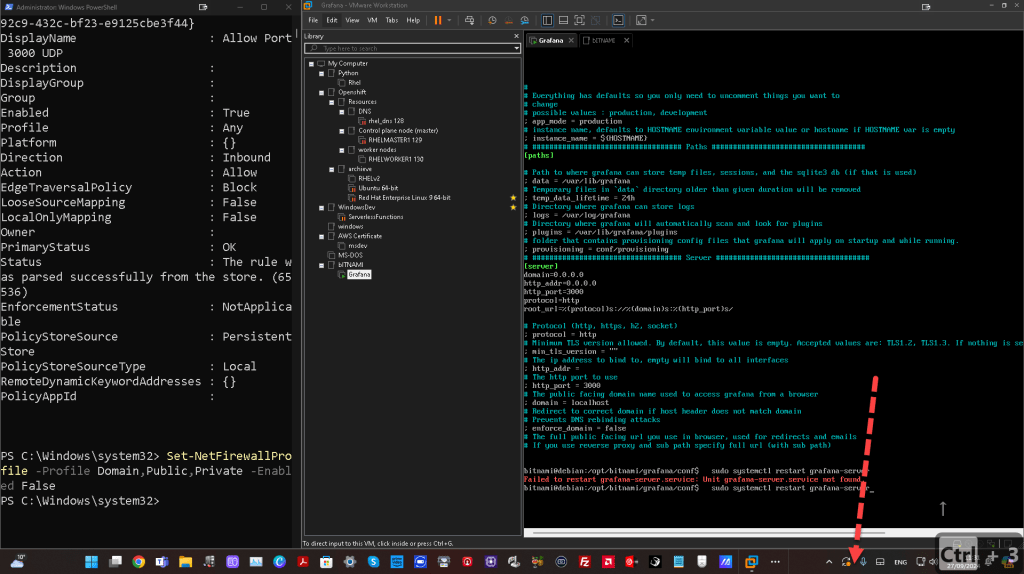
Task: Select the windows folder in Library
Action: pyautogui.click(x=350, y=227)
